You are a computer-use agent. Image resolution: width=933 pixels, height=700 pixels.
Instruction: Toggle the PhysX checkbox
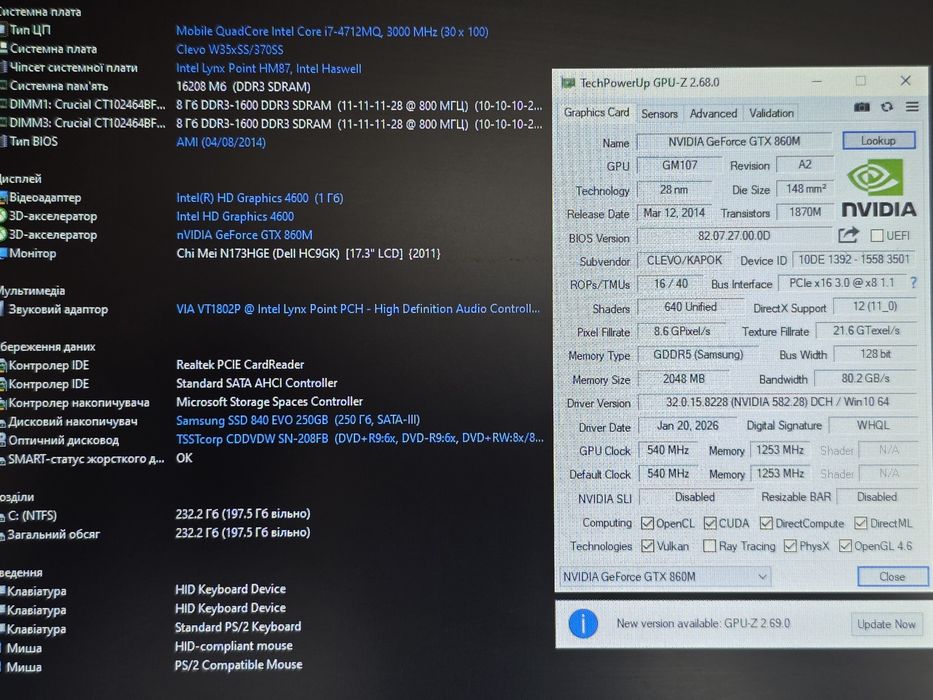(x=790, y=546)
